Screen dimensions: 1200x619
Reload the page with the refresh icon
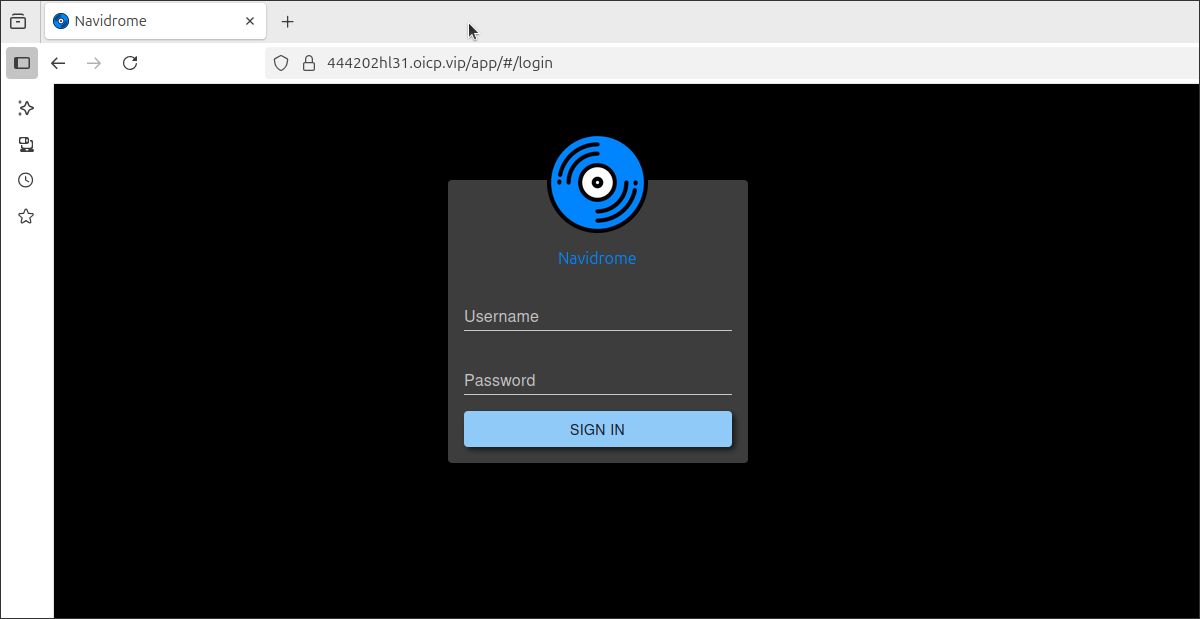[130, 63]
